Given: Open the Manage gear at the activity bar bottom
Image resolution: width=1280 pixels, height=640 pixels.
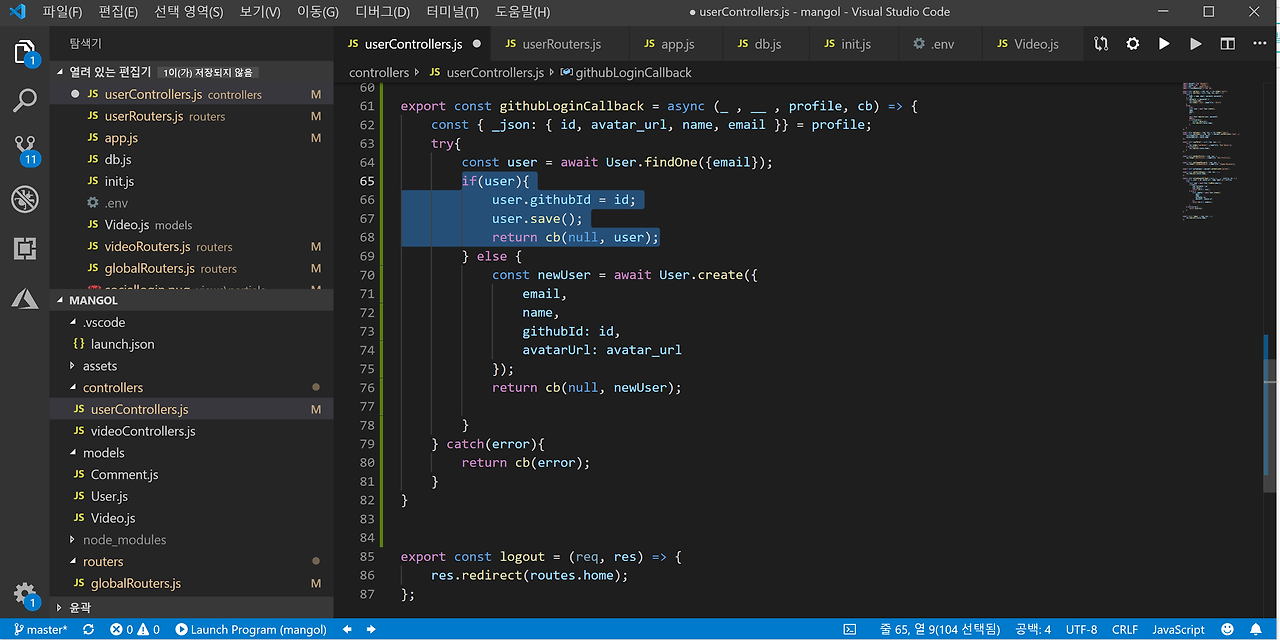Looking at the screenshot, I should pyautogui.click(x=25, y=594).
